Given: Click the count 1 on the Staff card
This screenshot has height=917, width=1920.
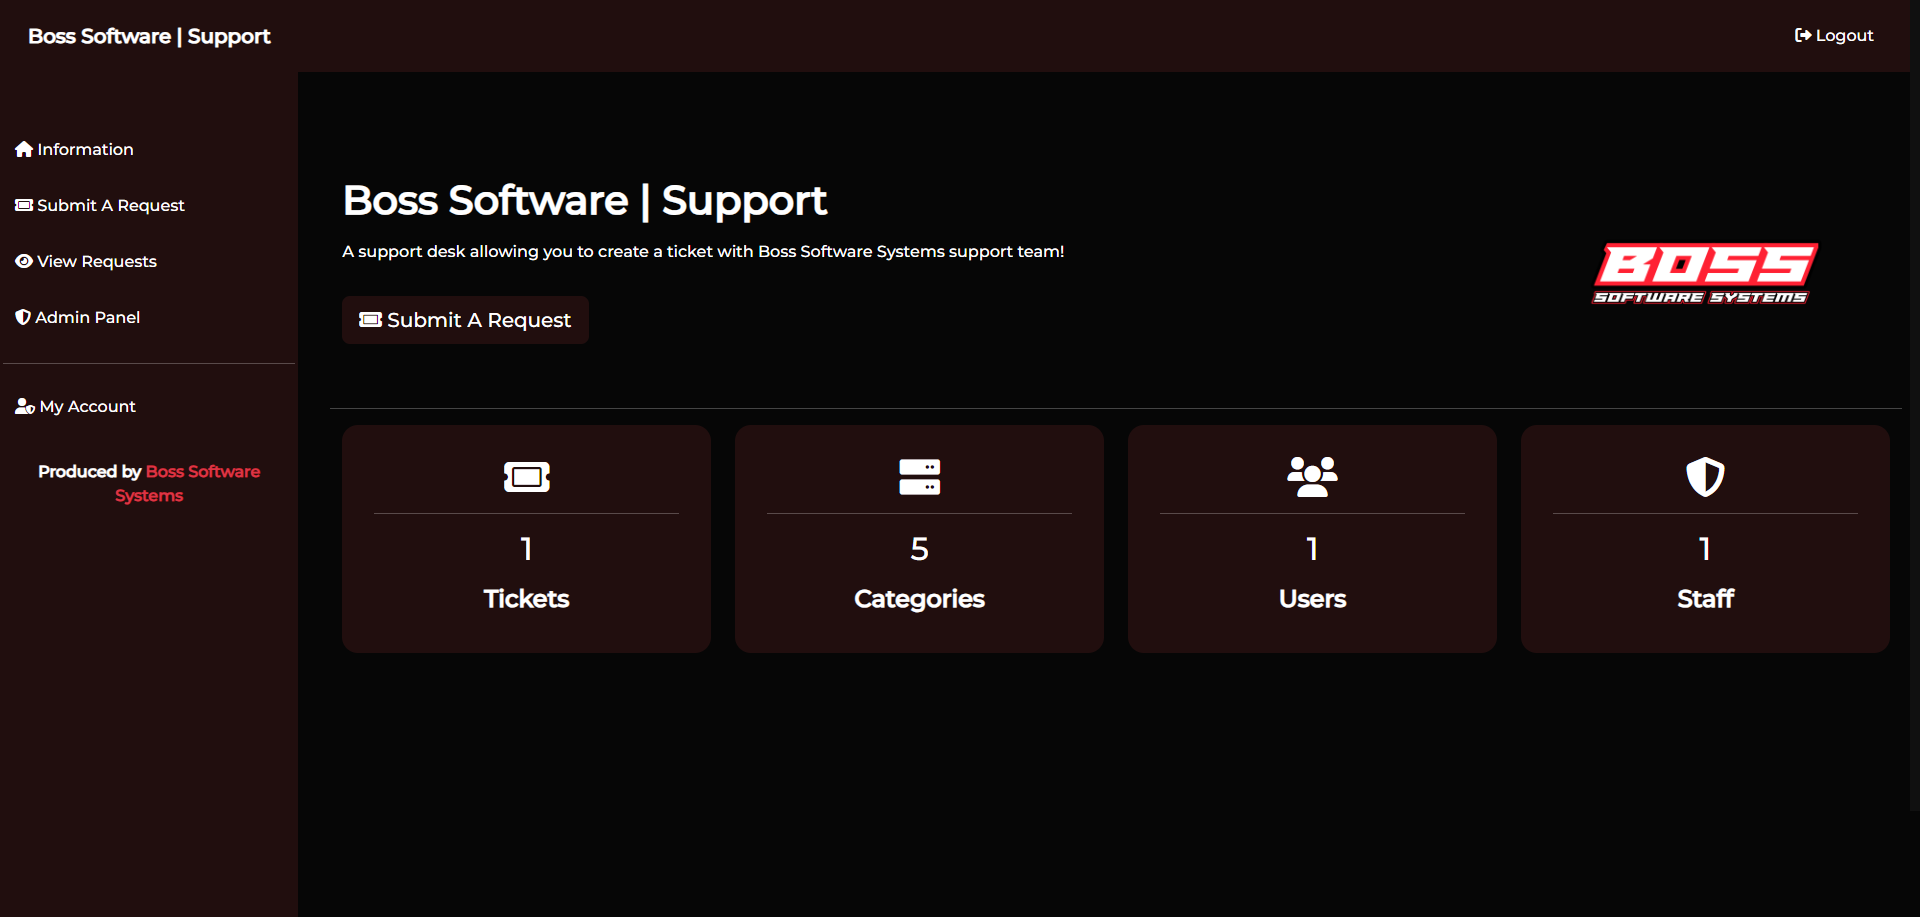Looking at the screenshot, I should [x=1705, y=548].
